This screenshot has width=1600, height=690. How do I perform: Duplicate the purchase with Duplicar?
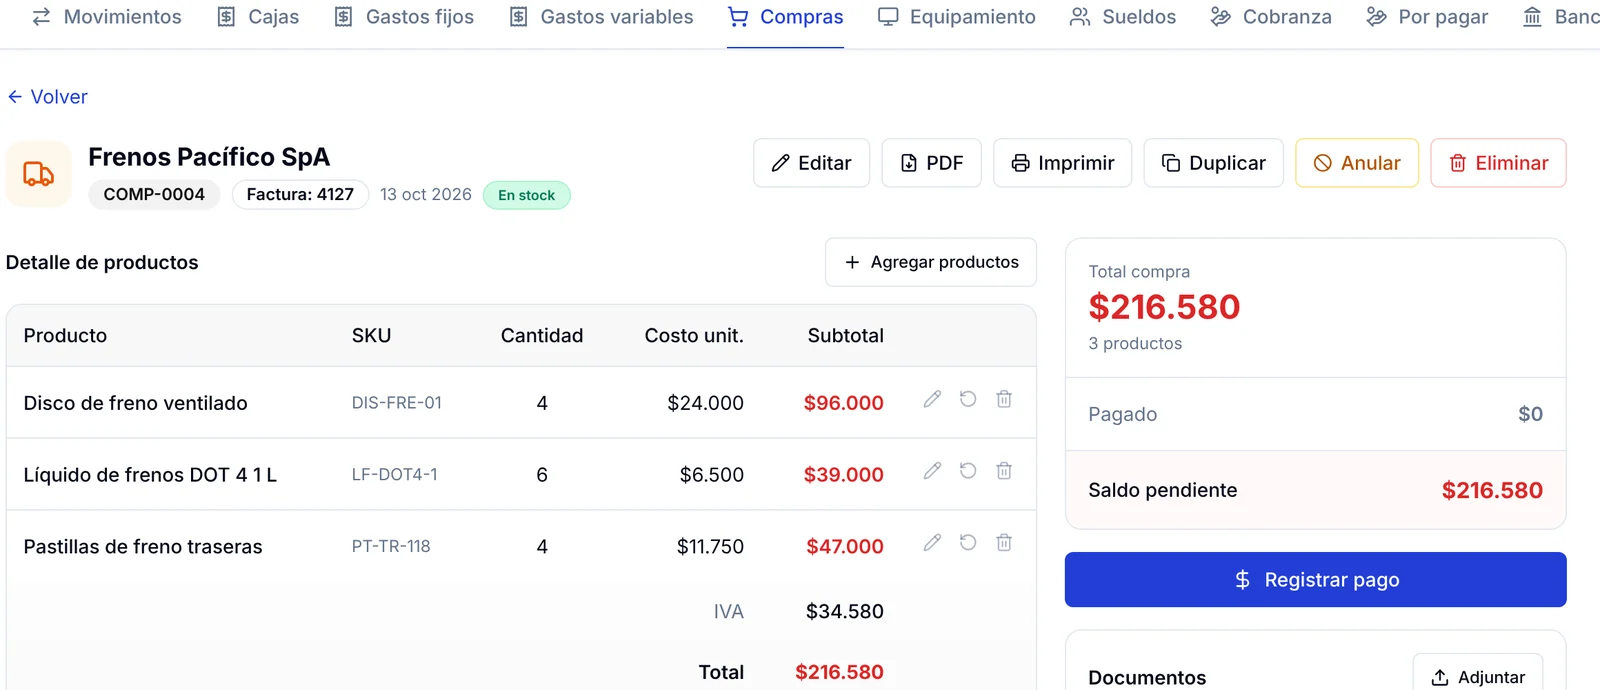click(1213, 163)
